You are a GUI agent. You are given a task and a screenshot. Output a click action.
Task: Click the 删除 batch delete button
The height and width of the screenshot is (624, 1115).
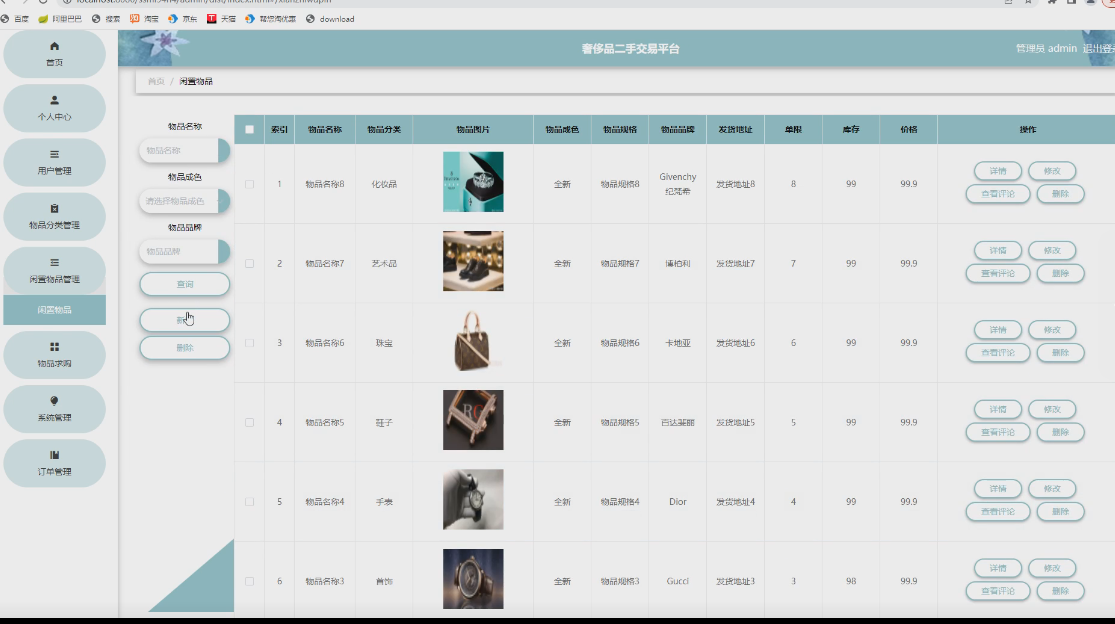point(184,348)
